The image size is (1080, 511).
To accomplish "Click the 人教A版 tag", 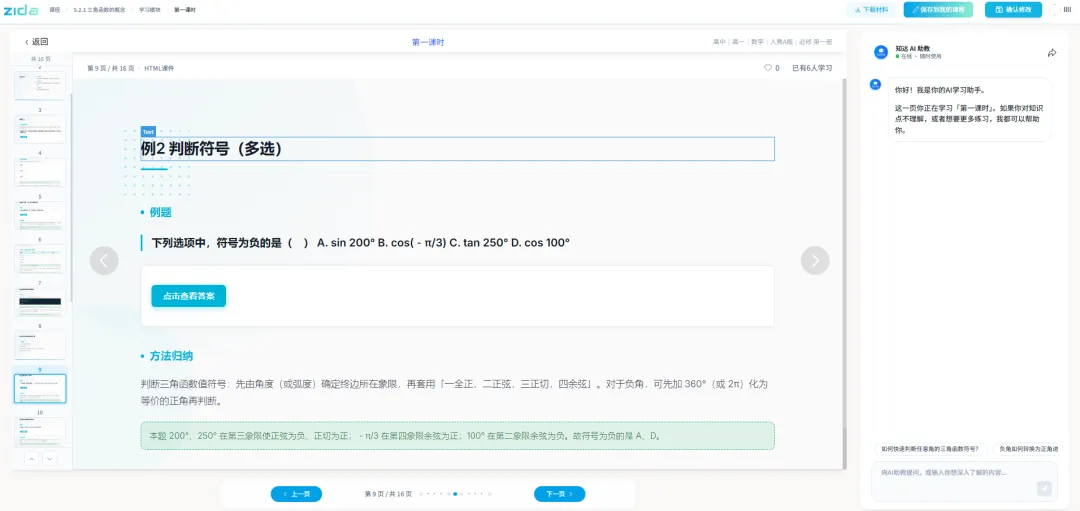I will (780, 42).
